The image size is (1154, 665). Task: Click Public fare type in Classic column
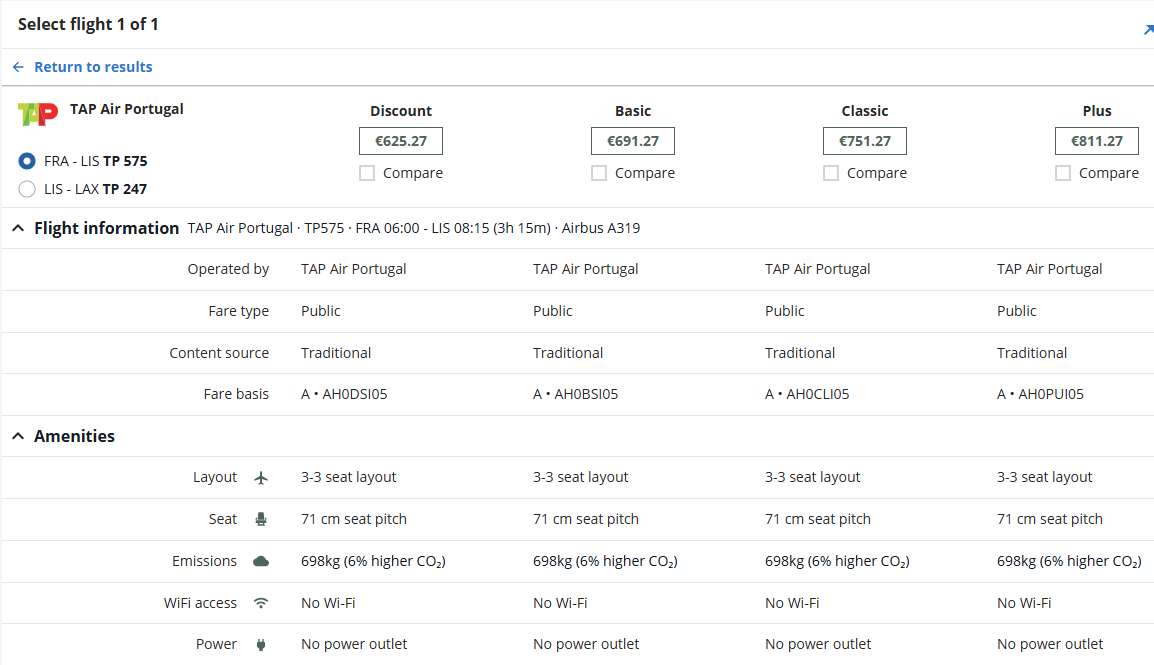pyautogui.click(x=785, y=311)
